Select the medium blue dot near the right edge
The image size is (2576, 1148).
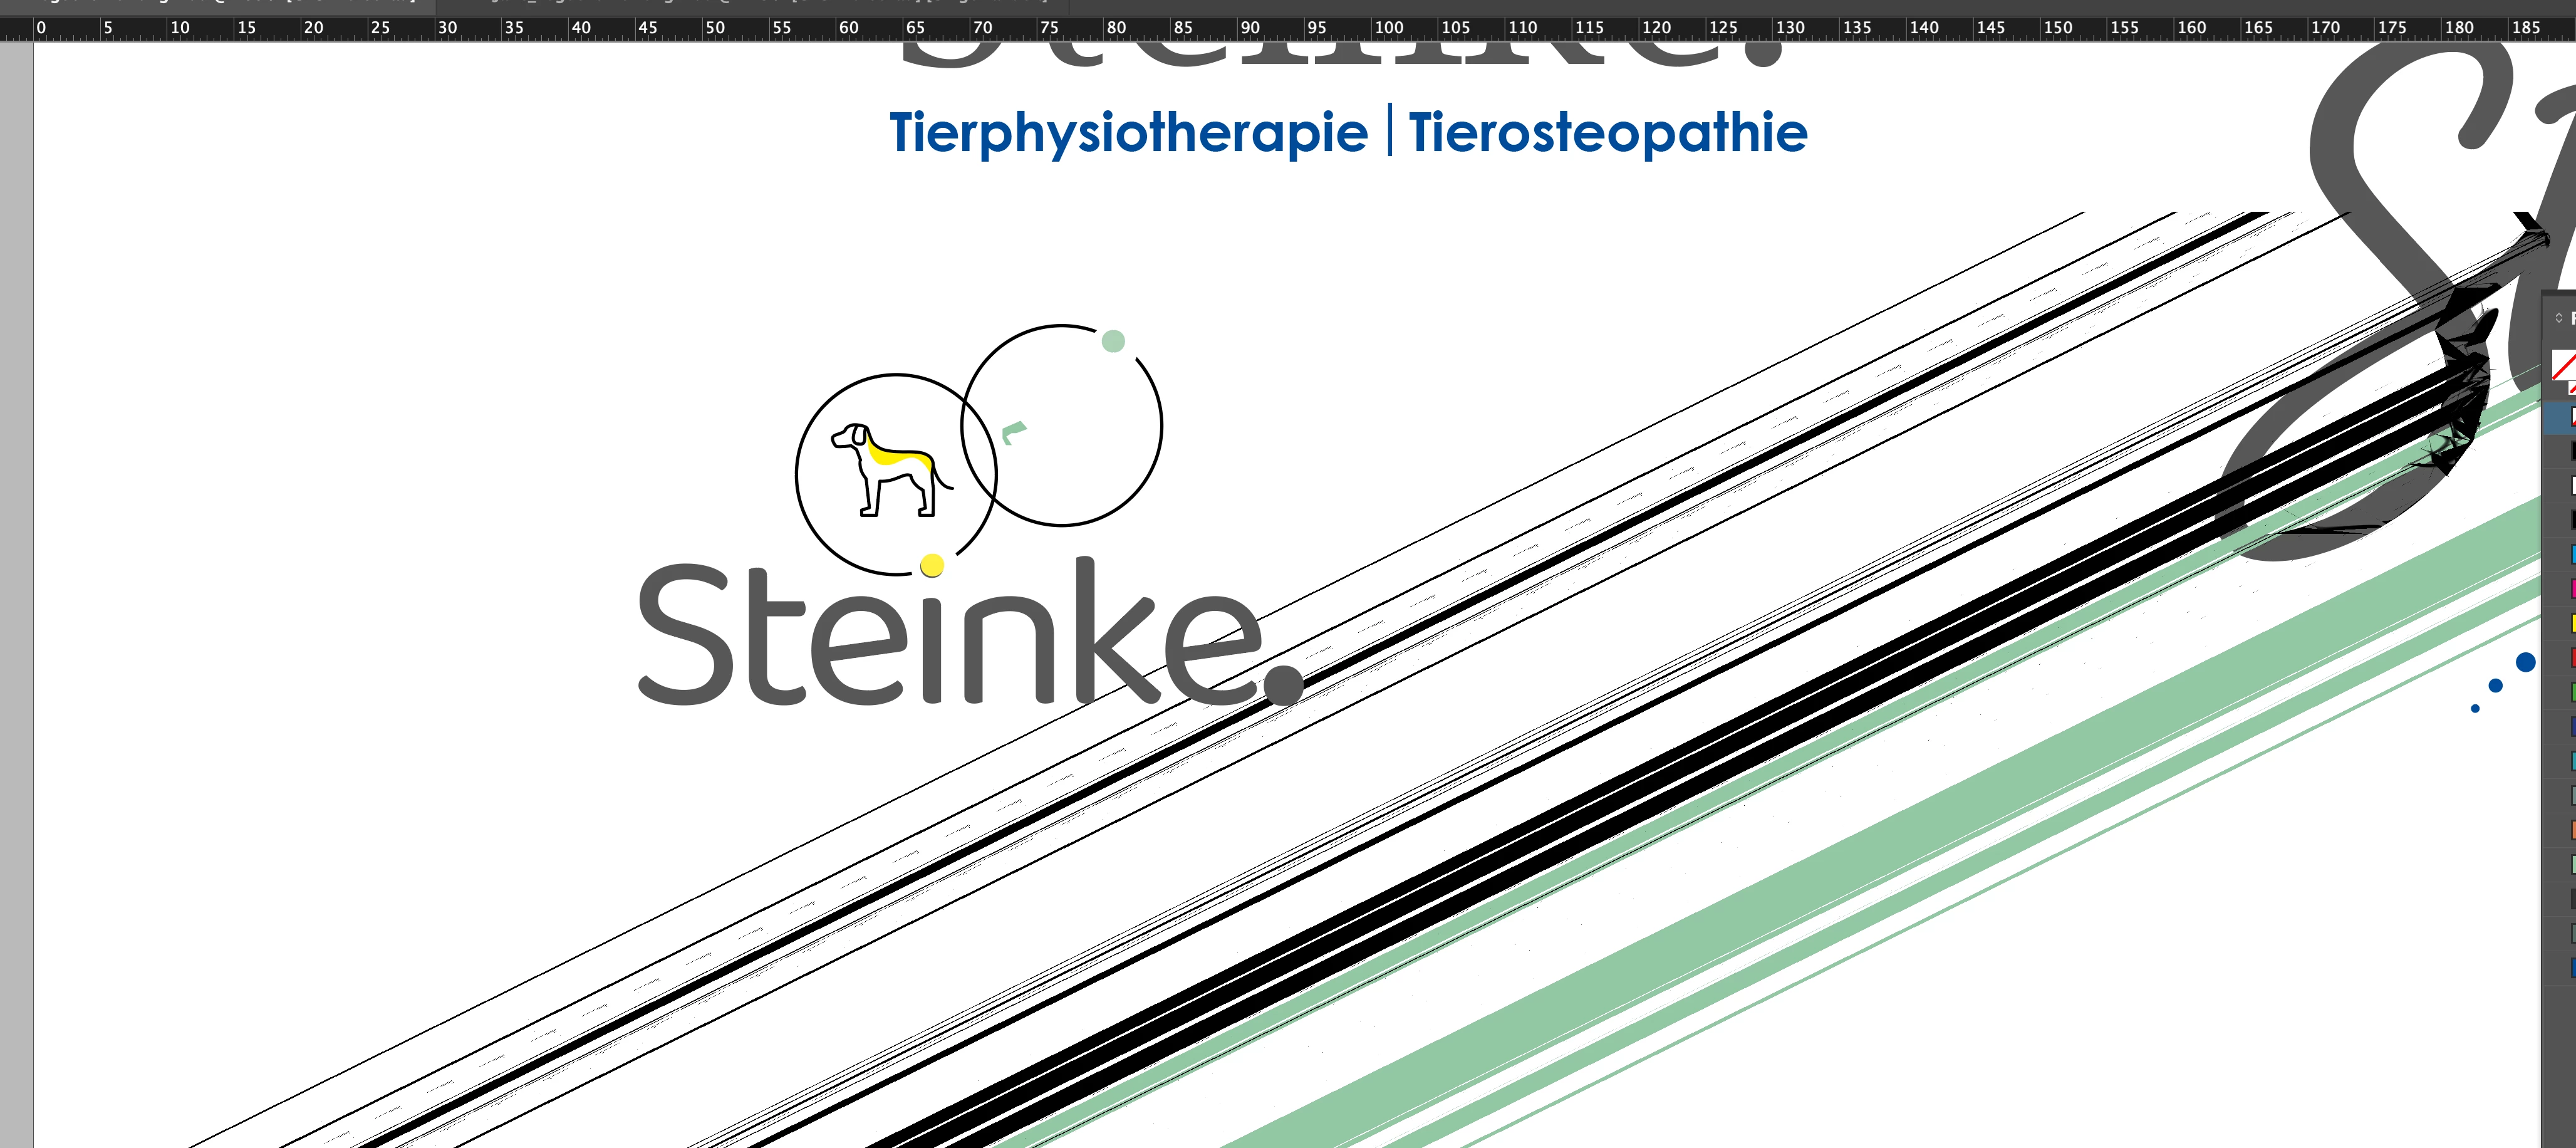[2495, 685]
